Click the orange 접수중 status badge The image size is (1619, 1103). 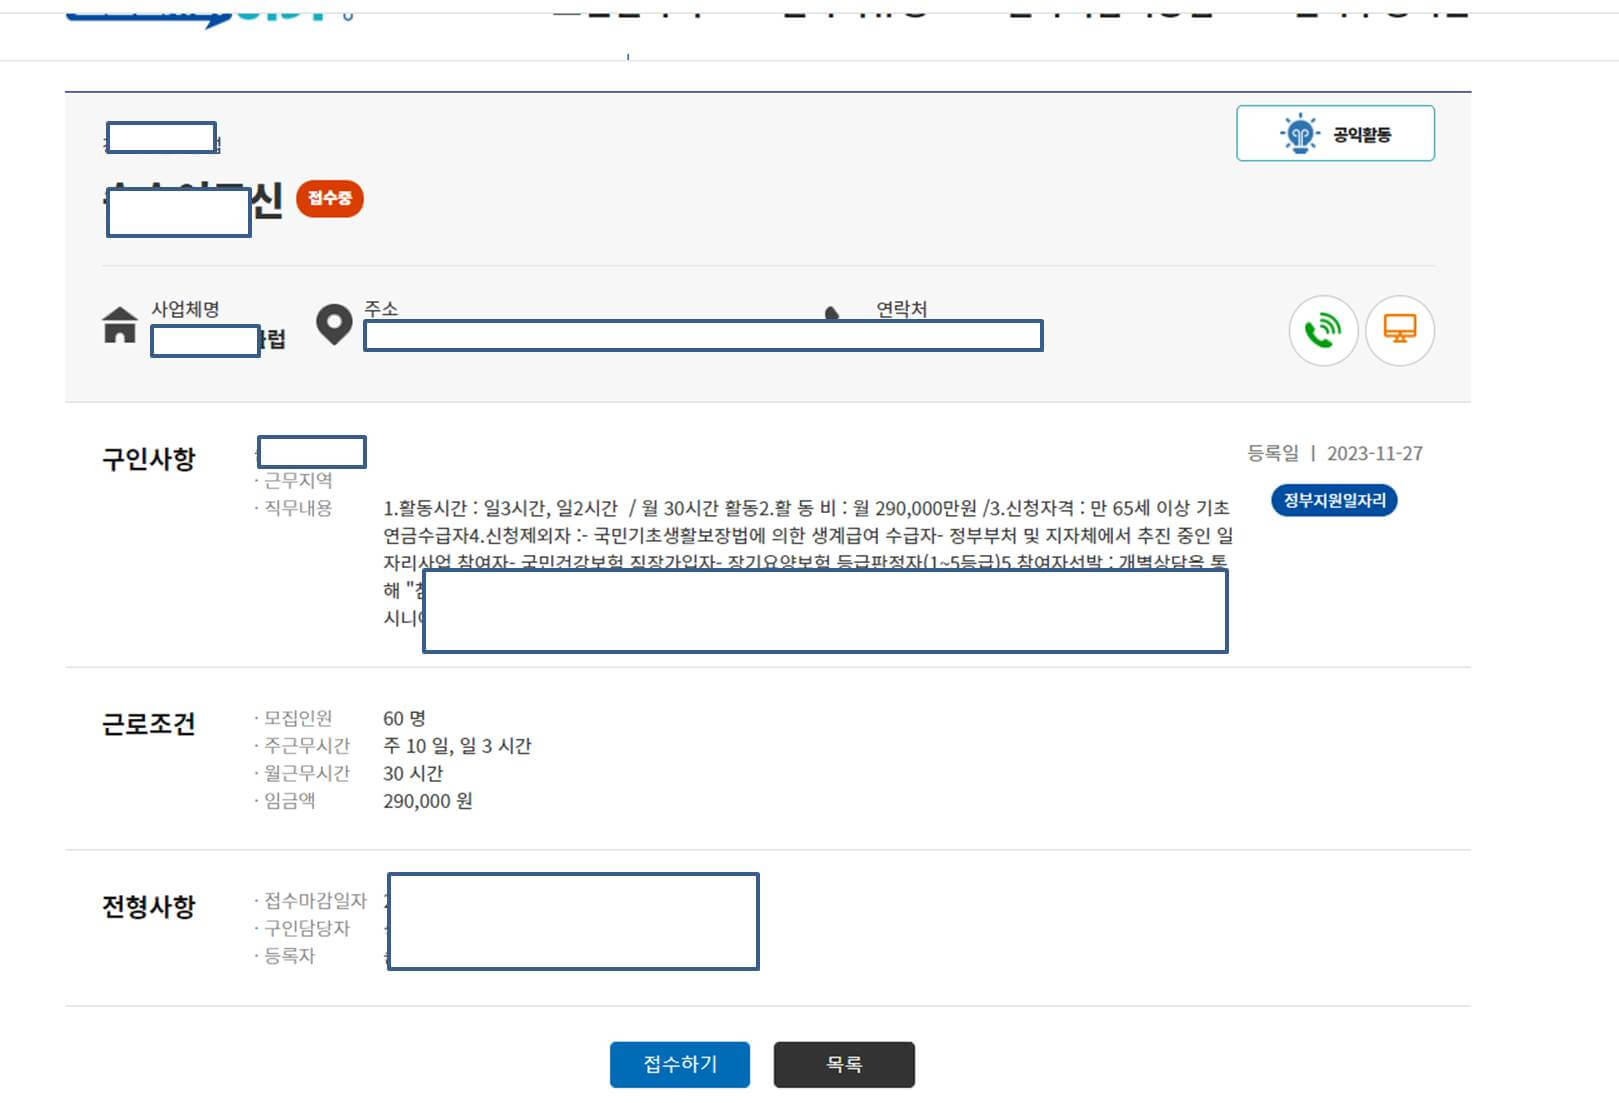click(331, 199)
